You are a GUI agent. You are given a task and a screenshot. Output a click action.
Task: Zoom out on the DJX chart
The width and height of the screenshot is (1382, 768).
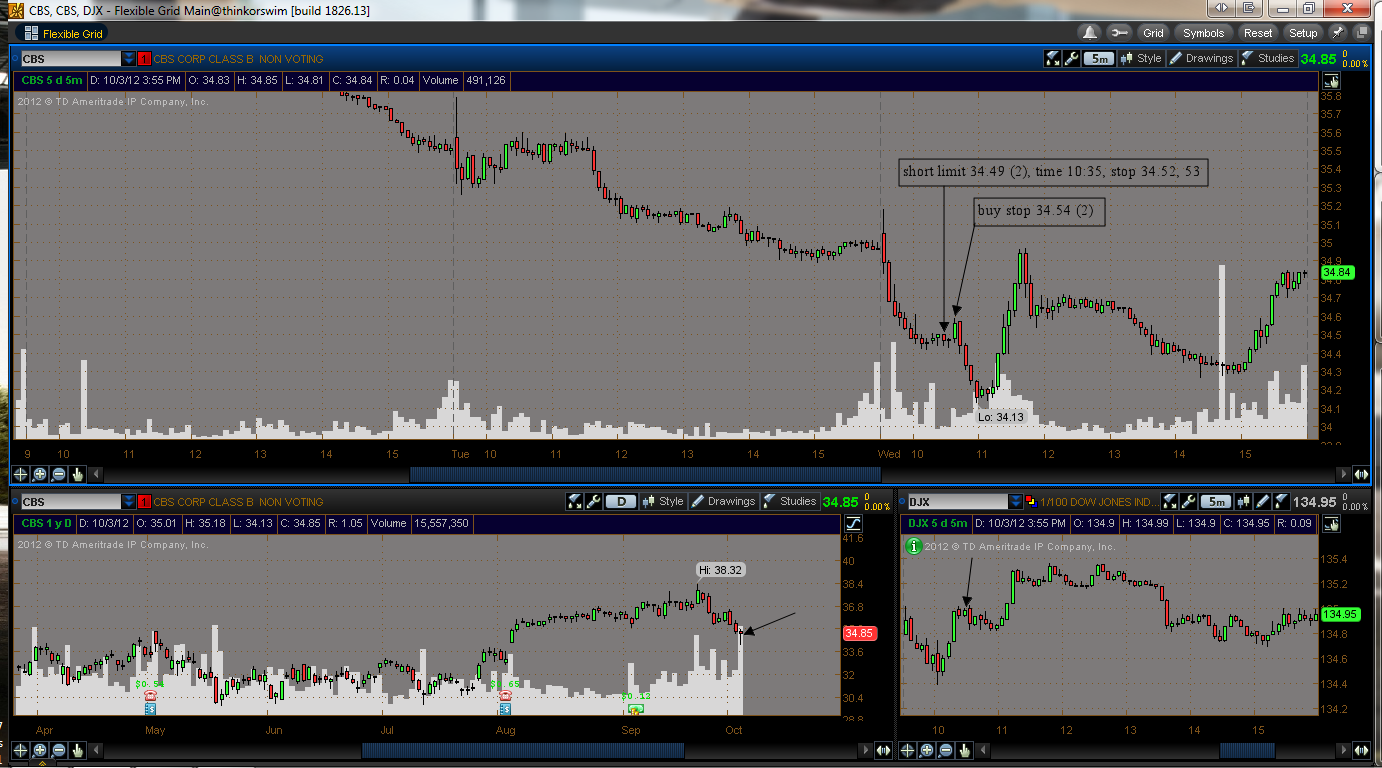tap(945, 750)
